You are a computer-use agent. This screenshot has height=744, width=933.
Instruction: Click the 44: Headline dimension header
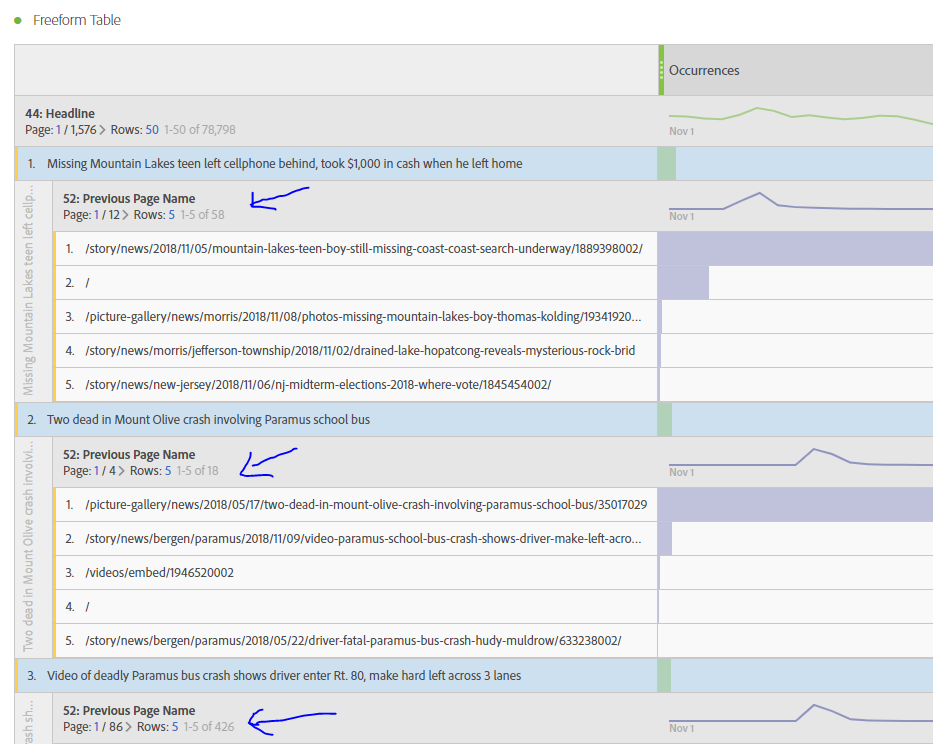coord(60,114)
